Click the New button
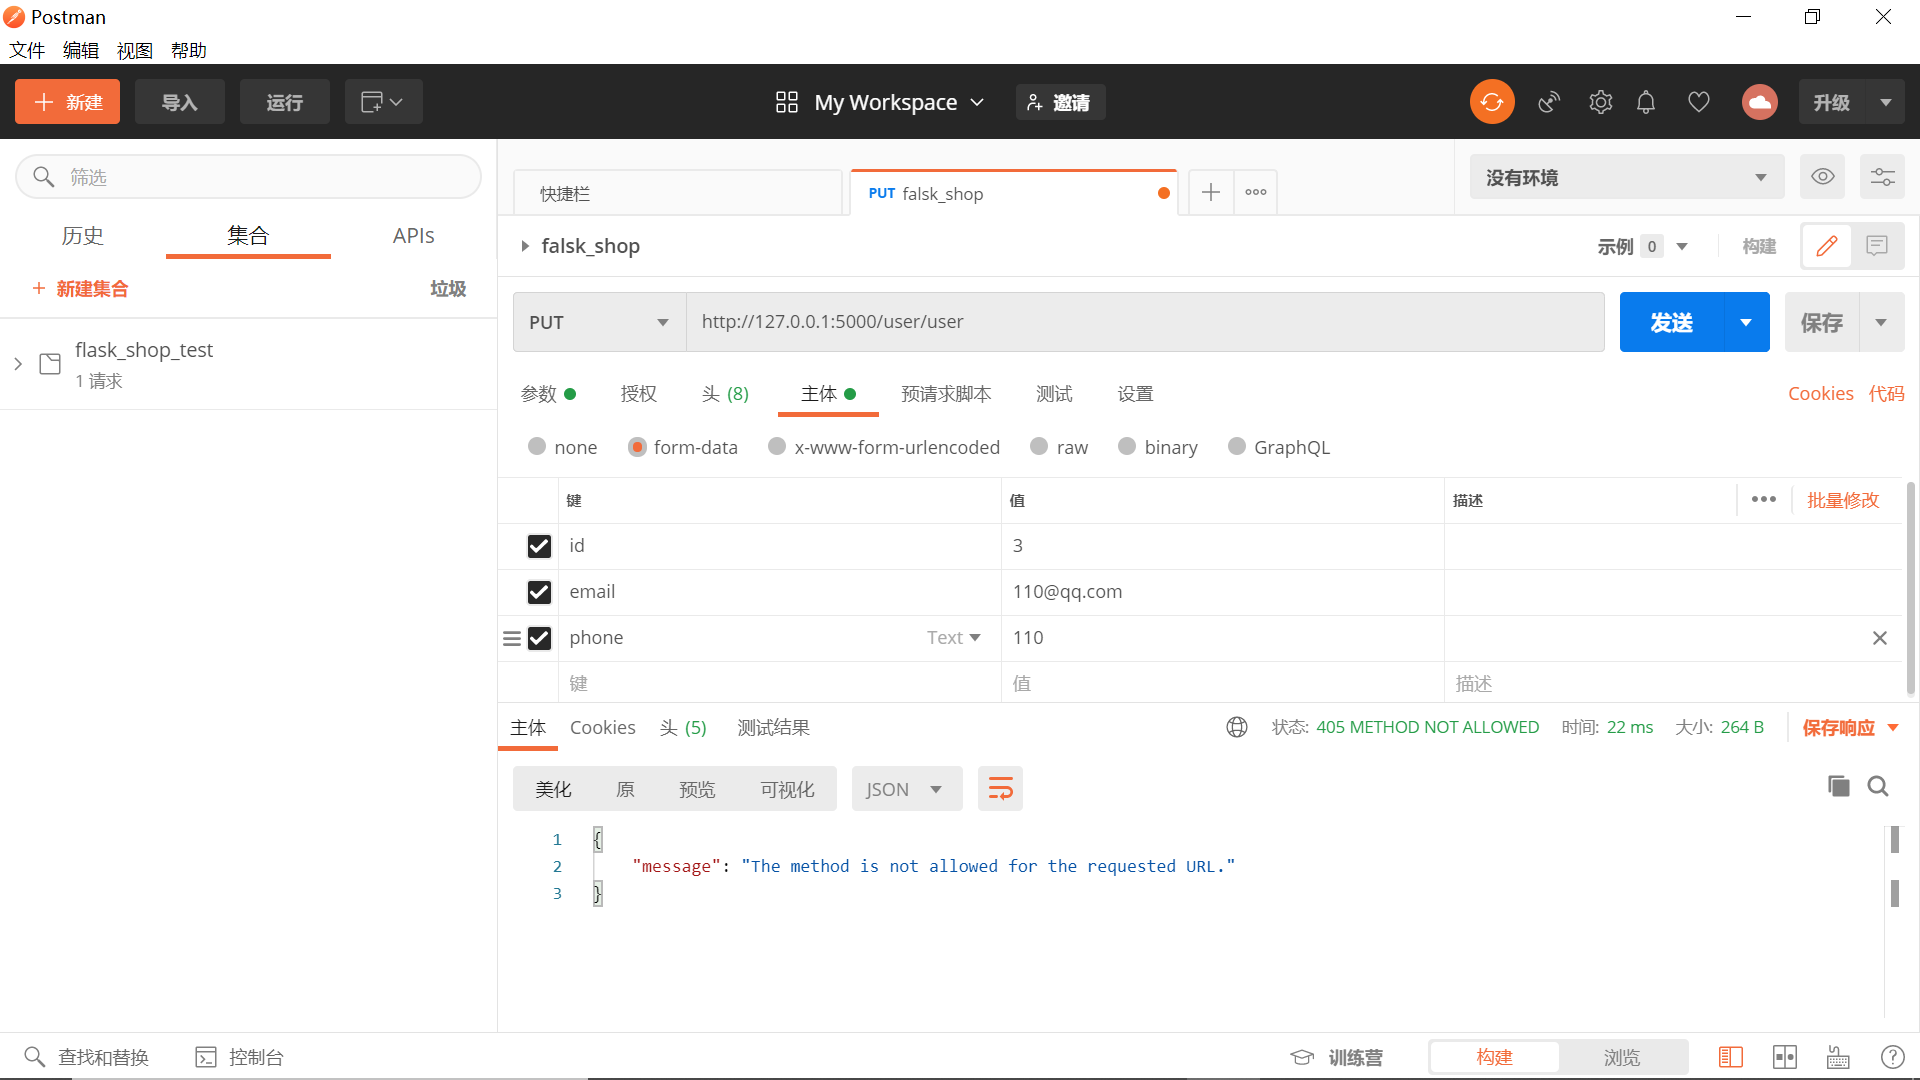This screenshot has width=1920, height=1080. pyautogui.click(x=67, y=102)
